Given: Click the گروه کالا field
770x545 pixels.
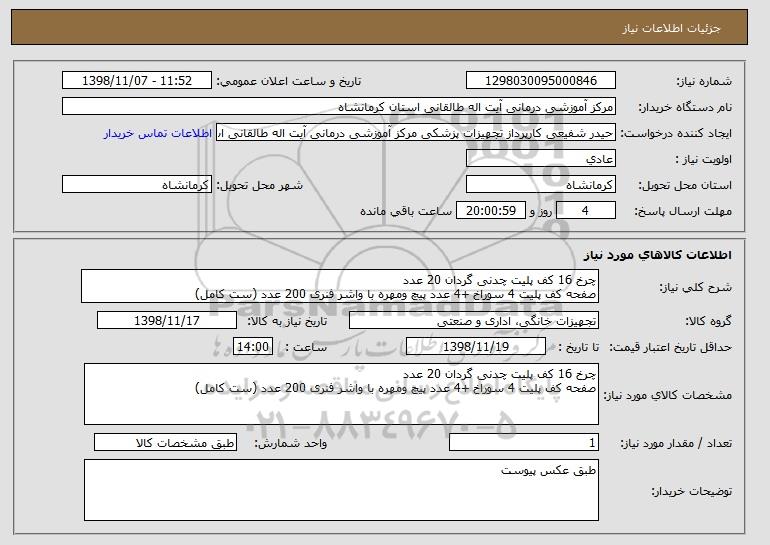Looking at the screenshot, I should (x=474, y=321).
